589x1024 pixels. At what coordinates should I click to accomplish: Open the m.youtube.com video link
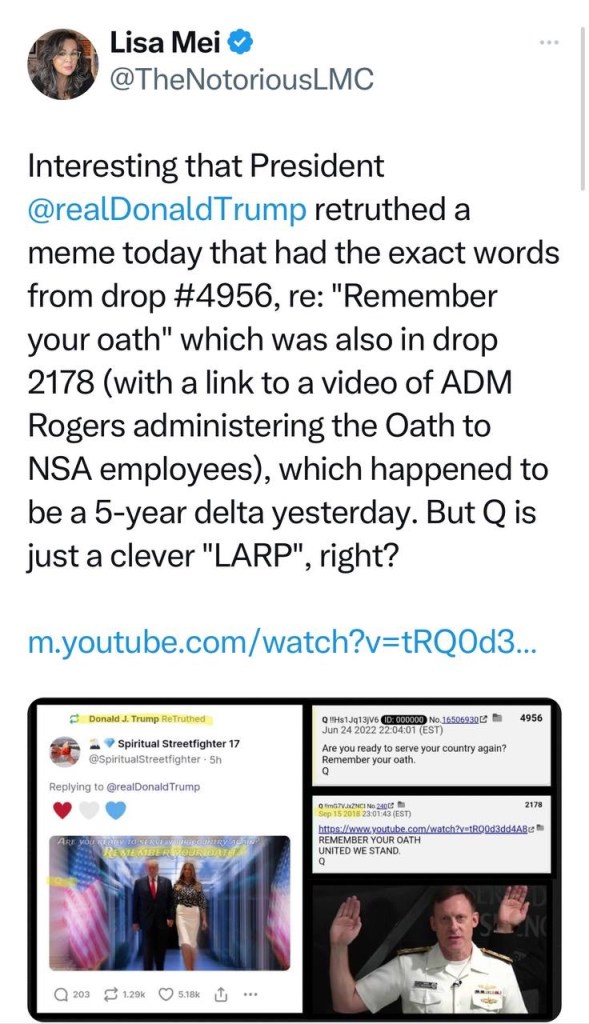click(x=282, y=642)
